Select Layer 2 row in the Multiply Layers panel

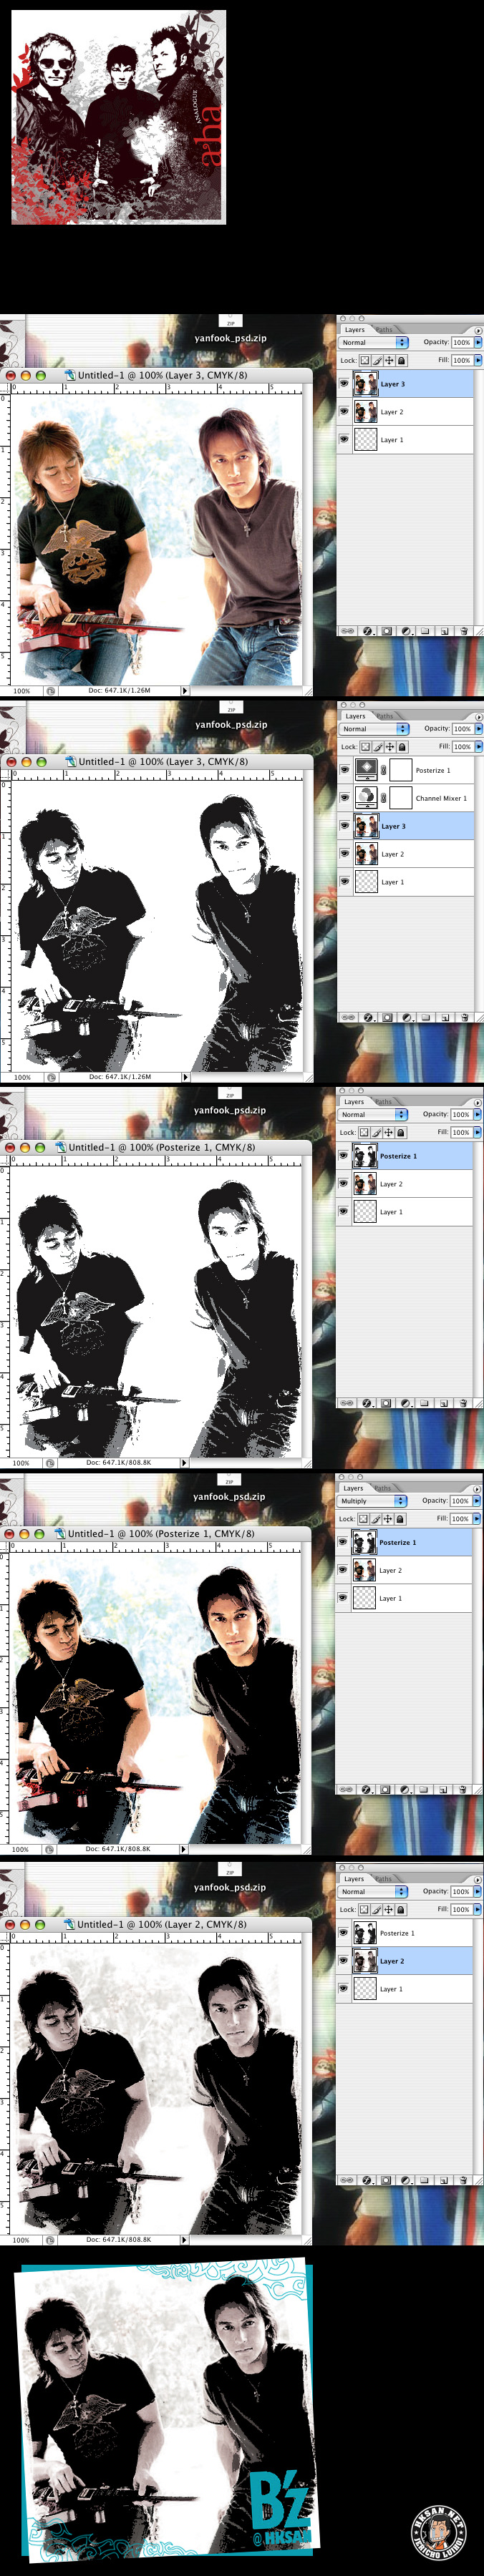[404, 1570]
